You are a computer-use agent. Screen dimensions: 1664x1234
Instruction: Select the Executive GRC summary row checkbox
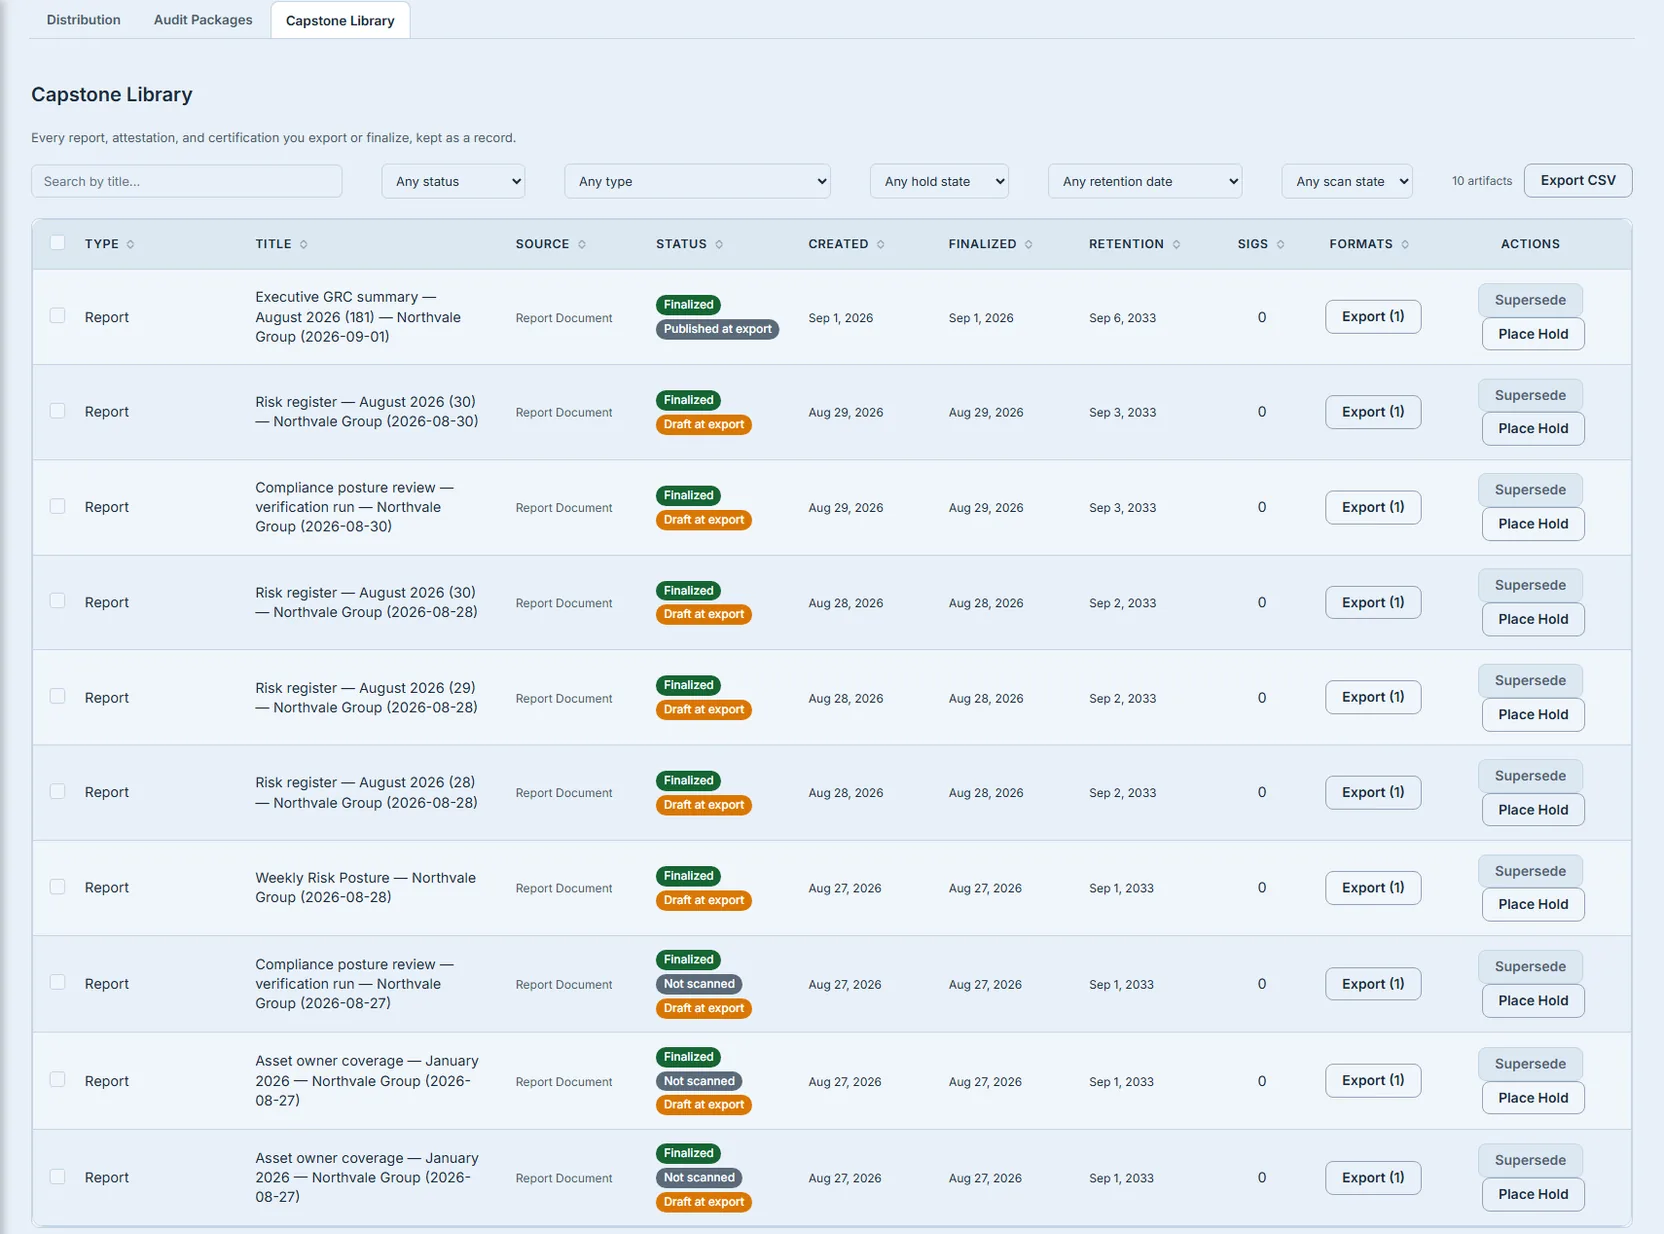tap(58, 316)
